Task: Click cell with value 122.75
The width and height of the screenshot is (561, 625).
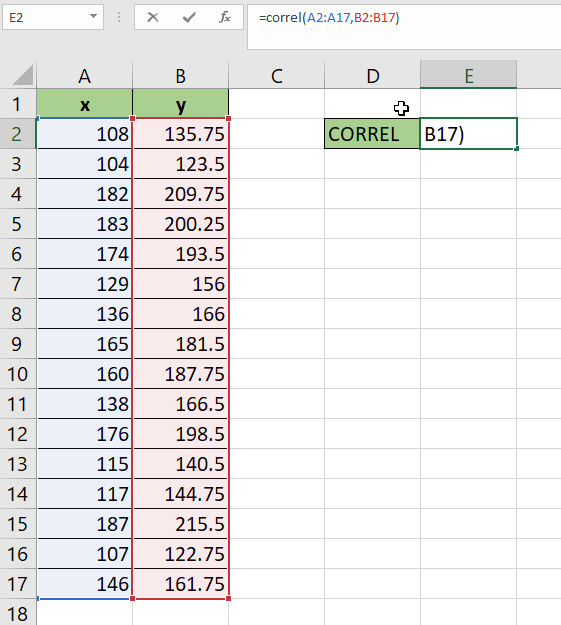Action: tap(181, 554)
